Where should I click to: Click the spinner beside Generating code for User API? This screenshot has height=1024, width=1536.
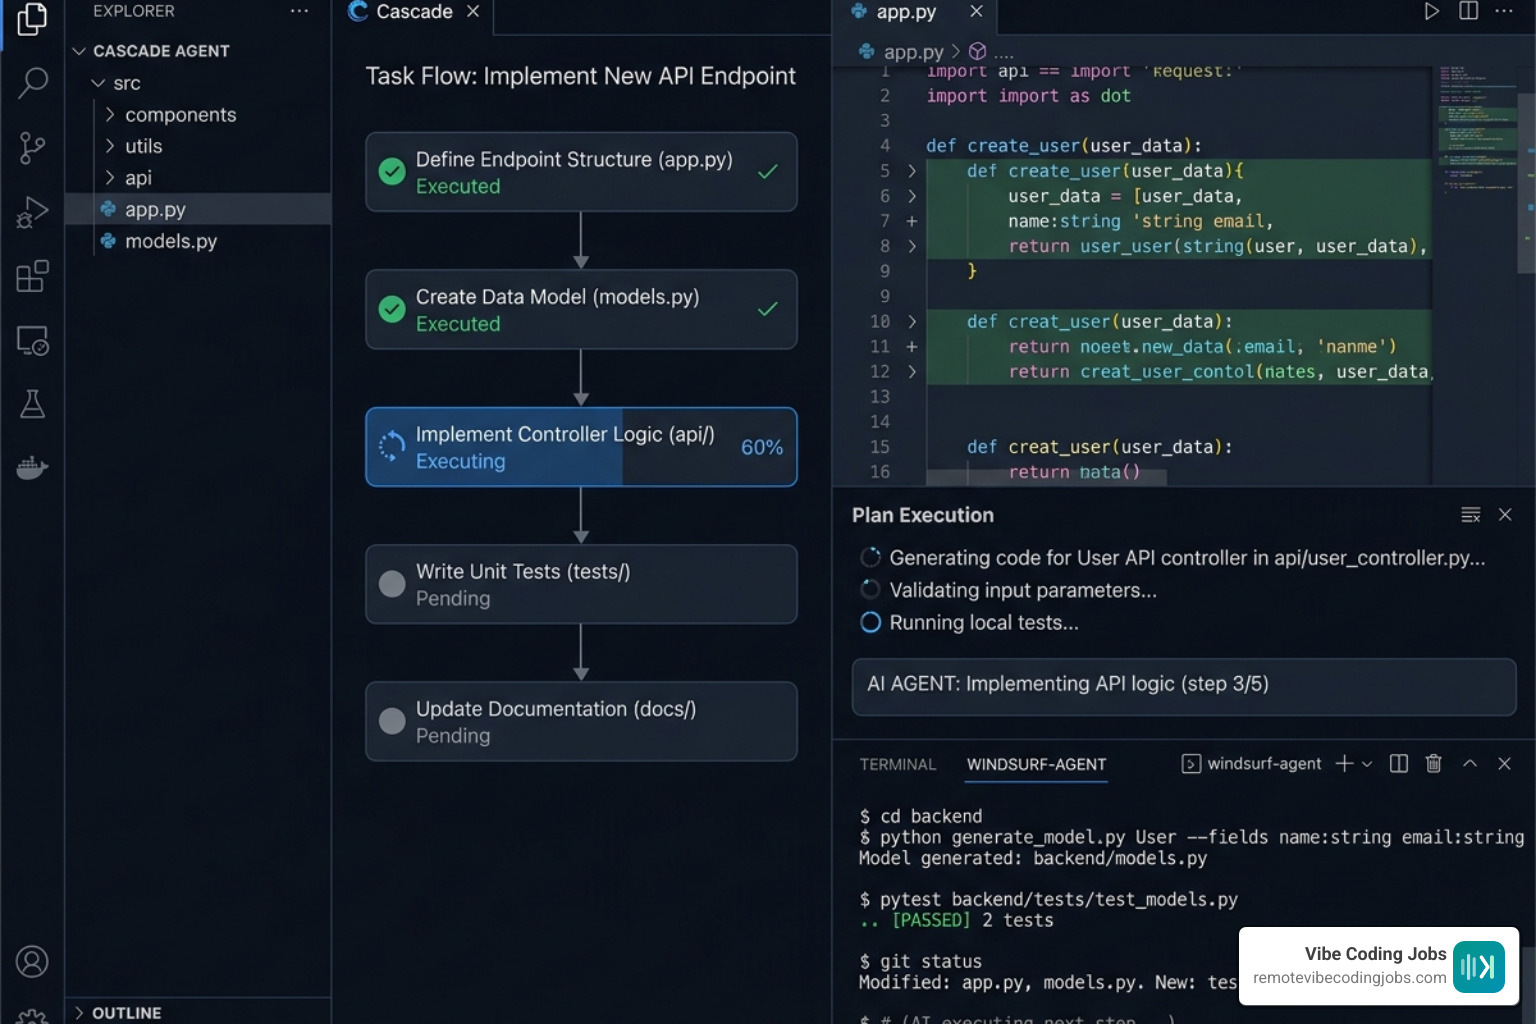coord(871,557)
